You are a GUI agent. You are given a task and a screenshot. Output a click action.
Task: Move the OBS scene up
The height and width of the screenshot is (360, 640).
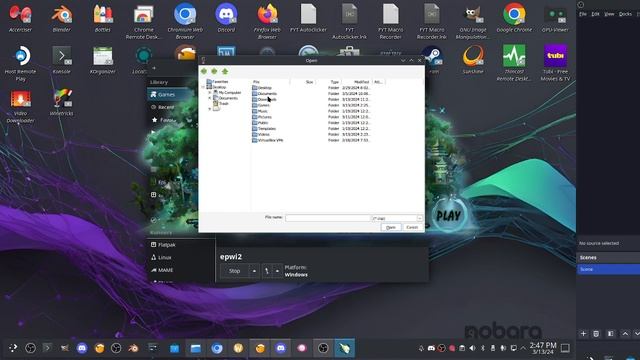[x=625, y=334]
